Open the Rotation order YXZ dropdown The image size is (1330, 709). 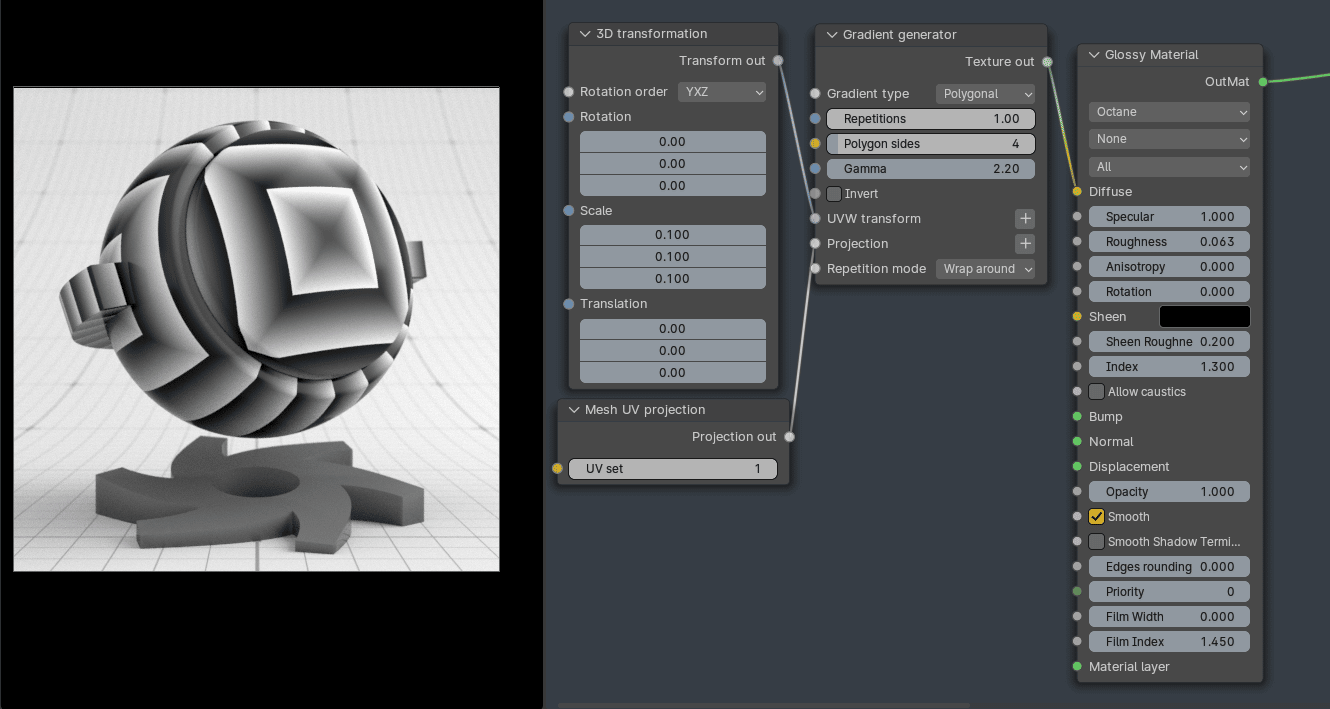[722, 92]
